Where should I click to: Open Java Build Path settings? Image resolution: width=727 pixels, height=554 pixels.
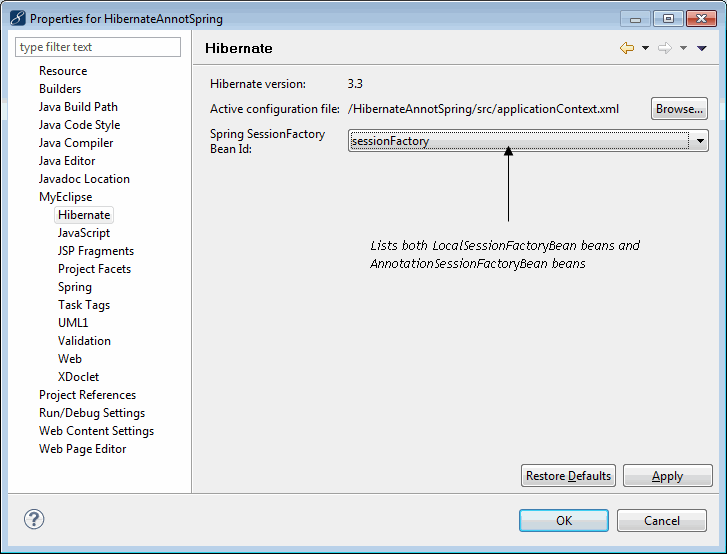click(x=78, y=107)
